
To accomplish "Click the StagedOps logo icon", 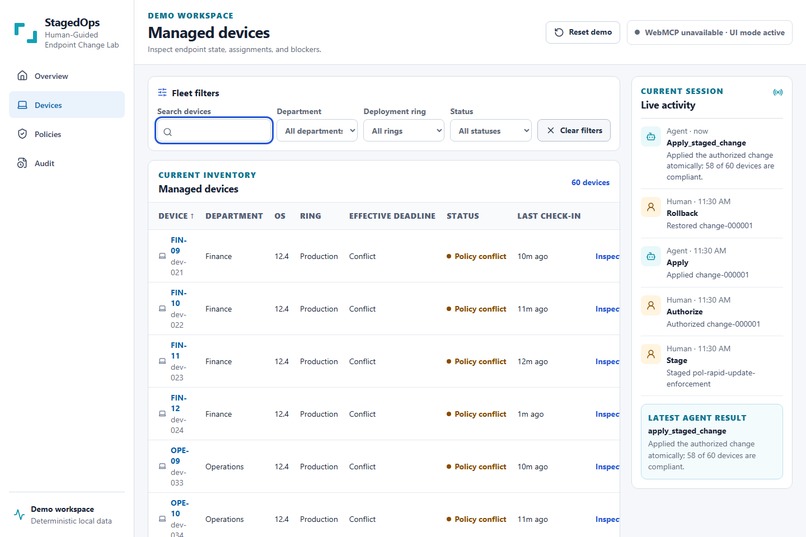I will (26, 33).
